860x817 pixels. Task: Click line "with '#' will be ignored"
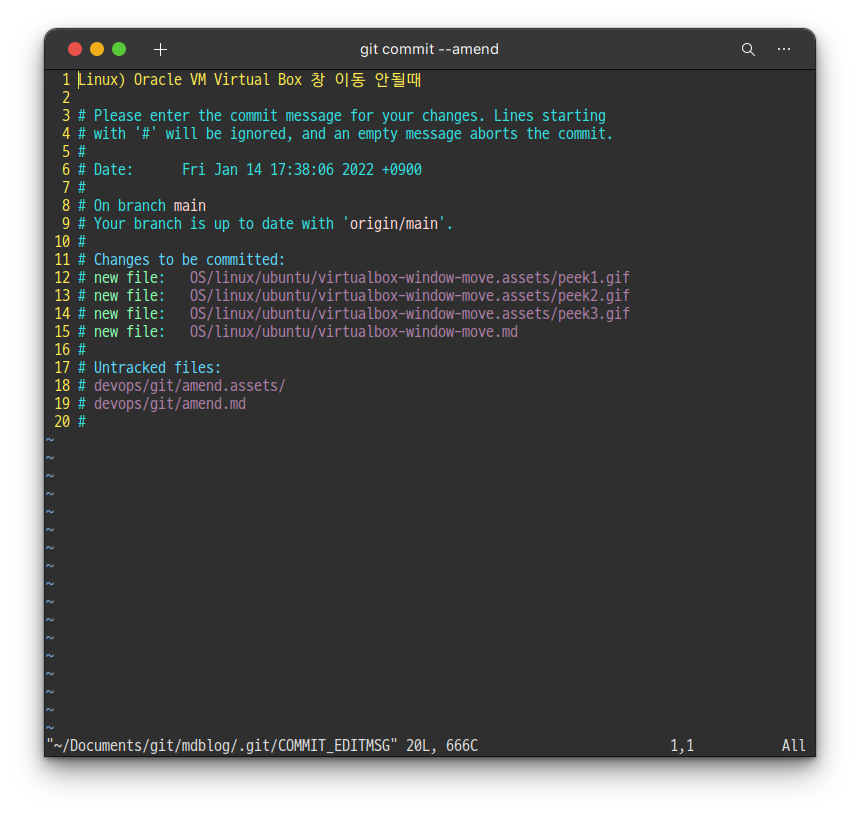[345, 134]
